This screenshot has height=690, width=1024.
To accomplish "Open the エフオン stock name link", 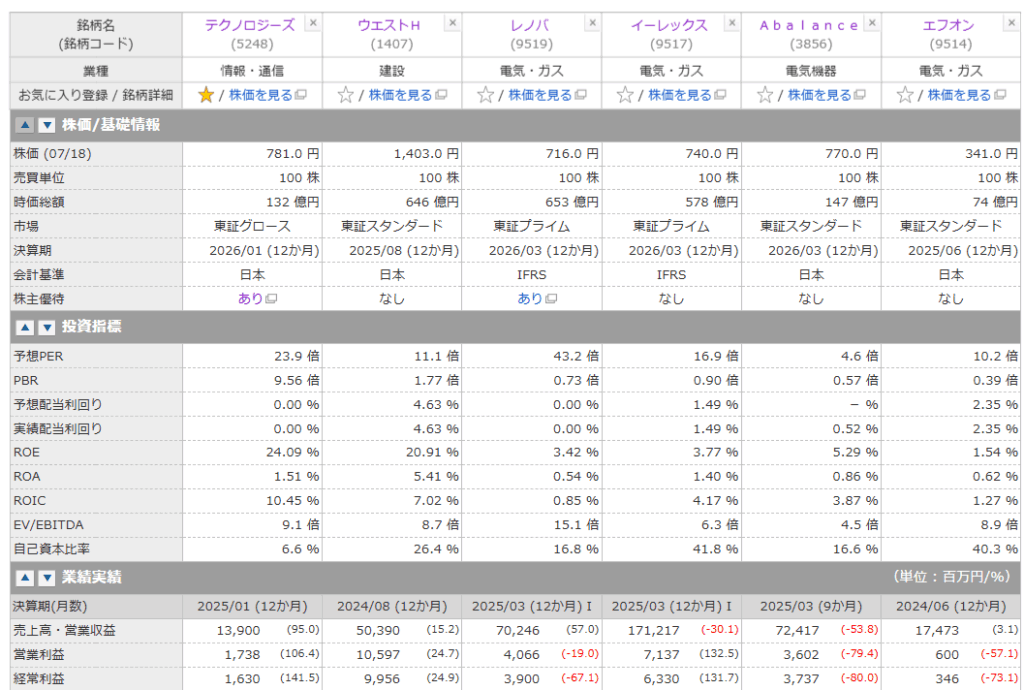I will [x=949, y=25].
